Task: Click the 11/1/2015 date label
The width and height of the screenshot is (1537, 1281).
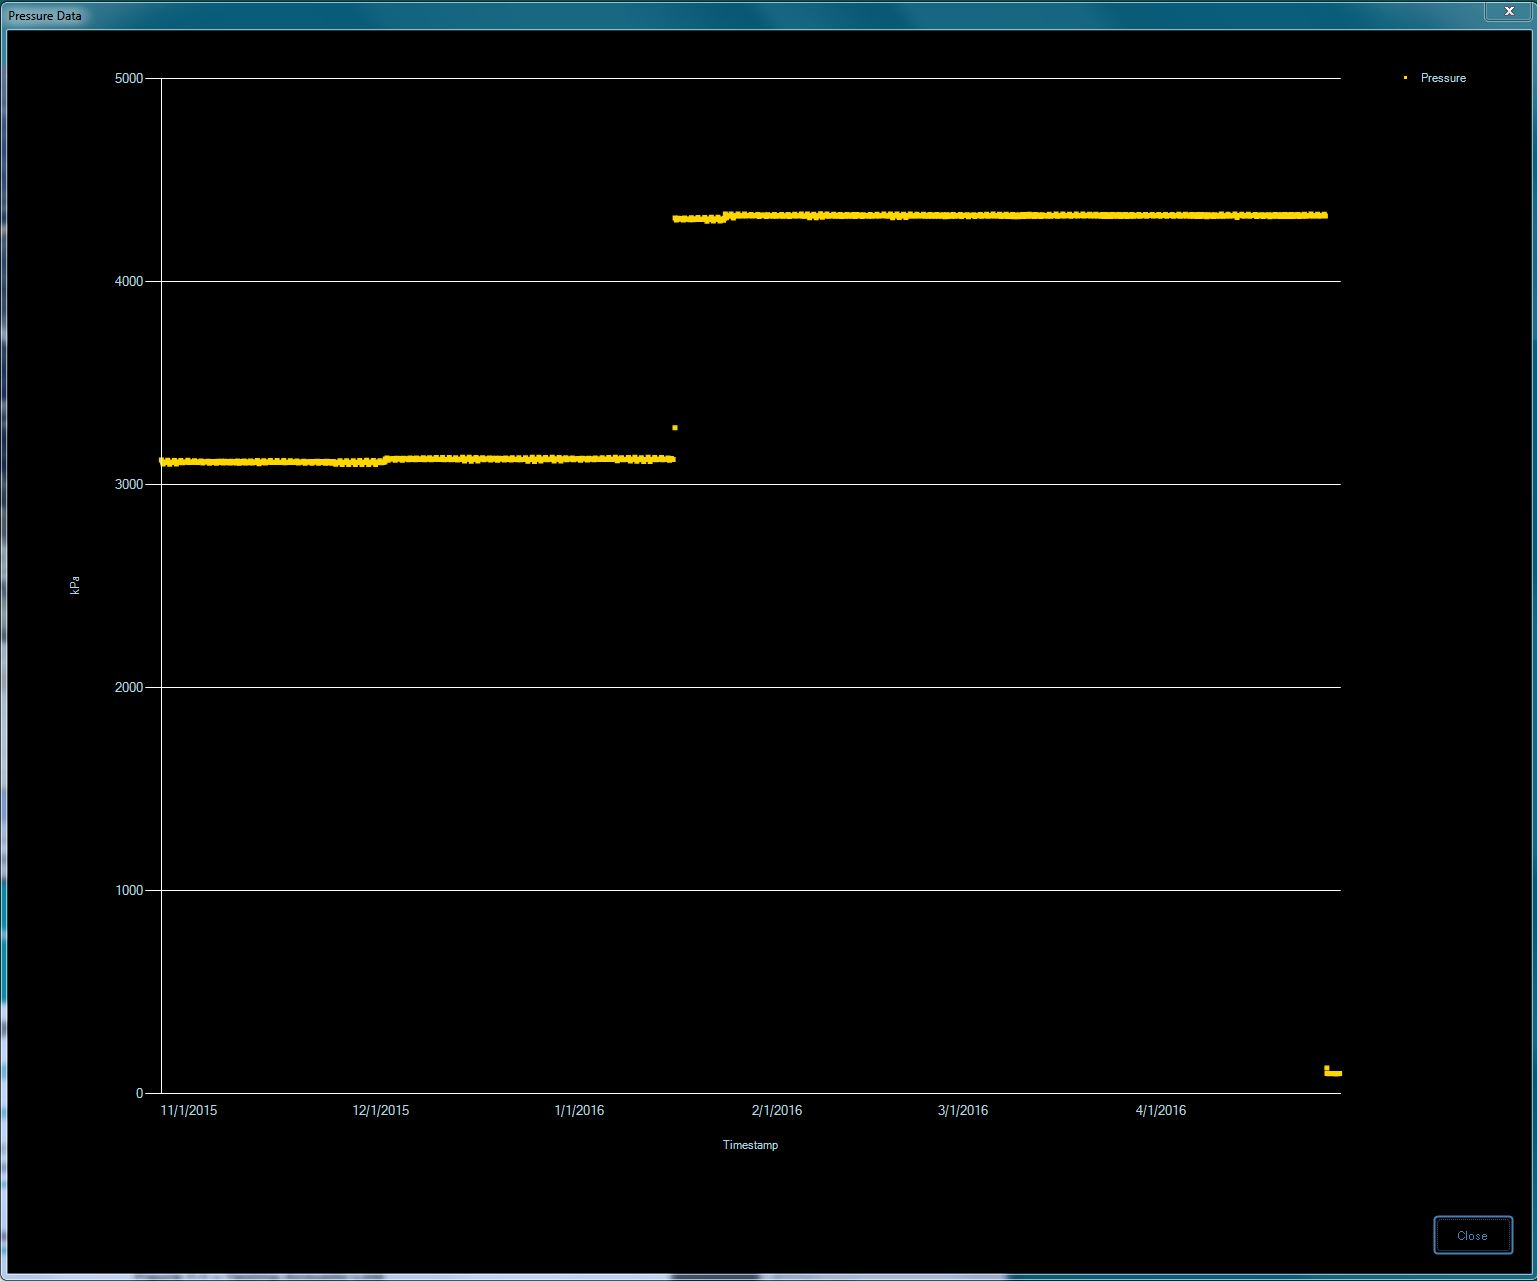Action: pos(189,1110)
